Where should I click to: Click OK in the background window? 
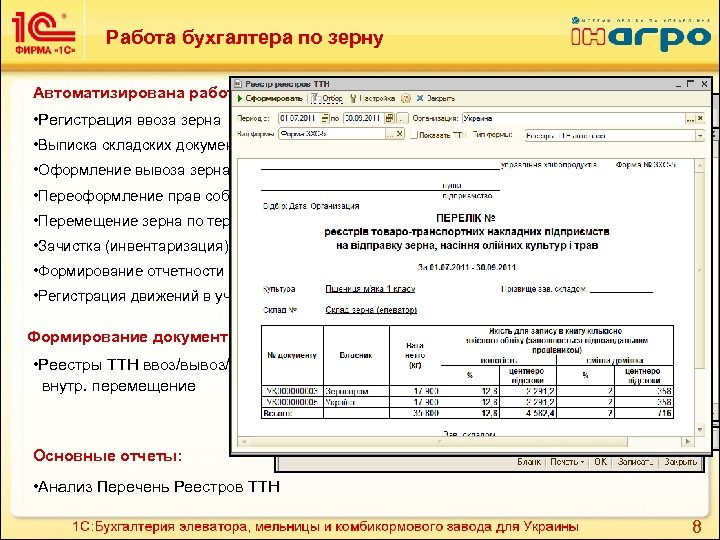(600, 462)
